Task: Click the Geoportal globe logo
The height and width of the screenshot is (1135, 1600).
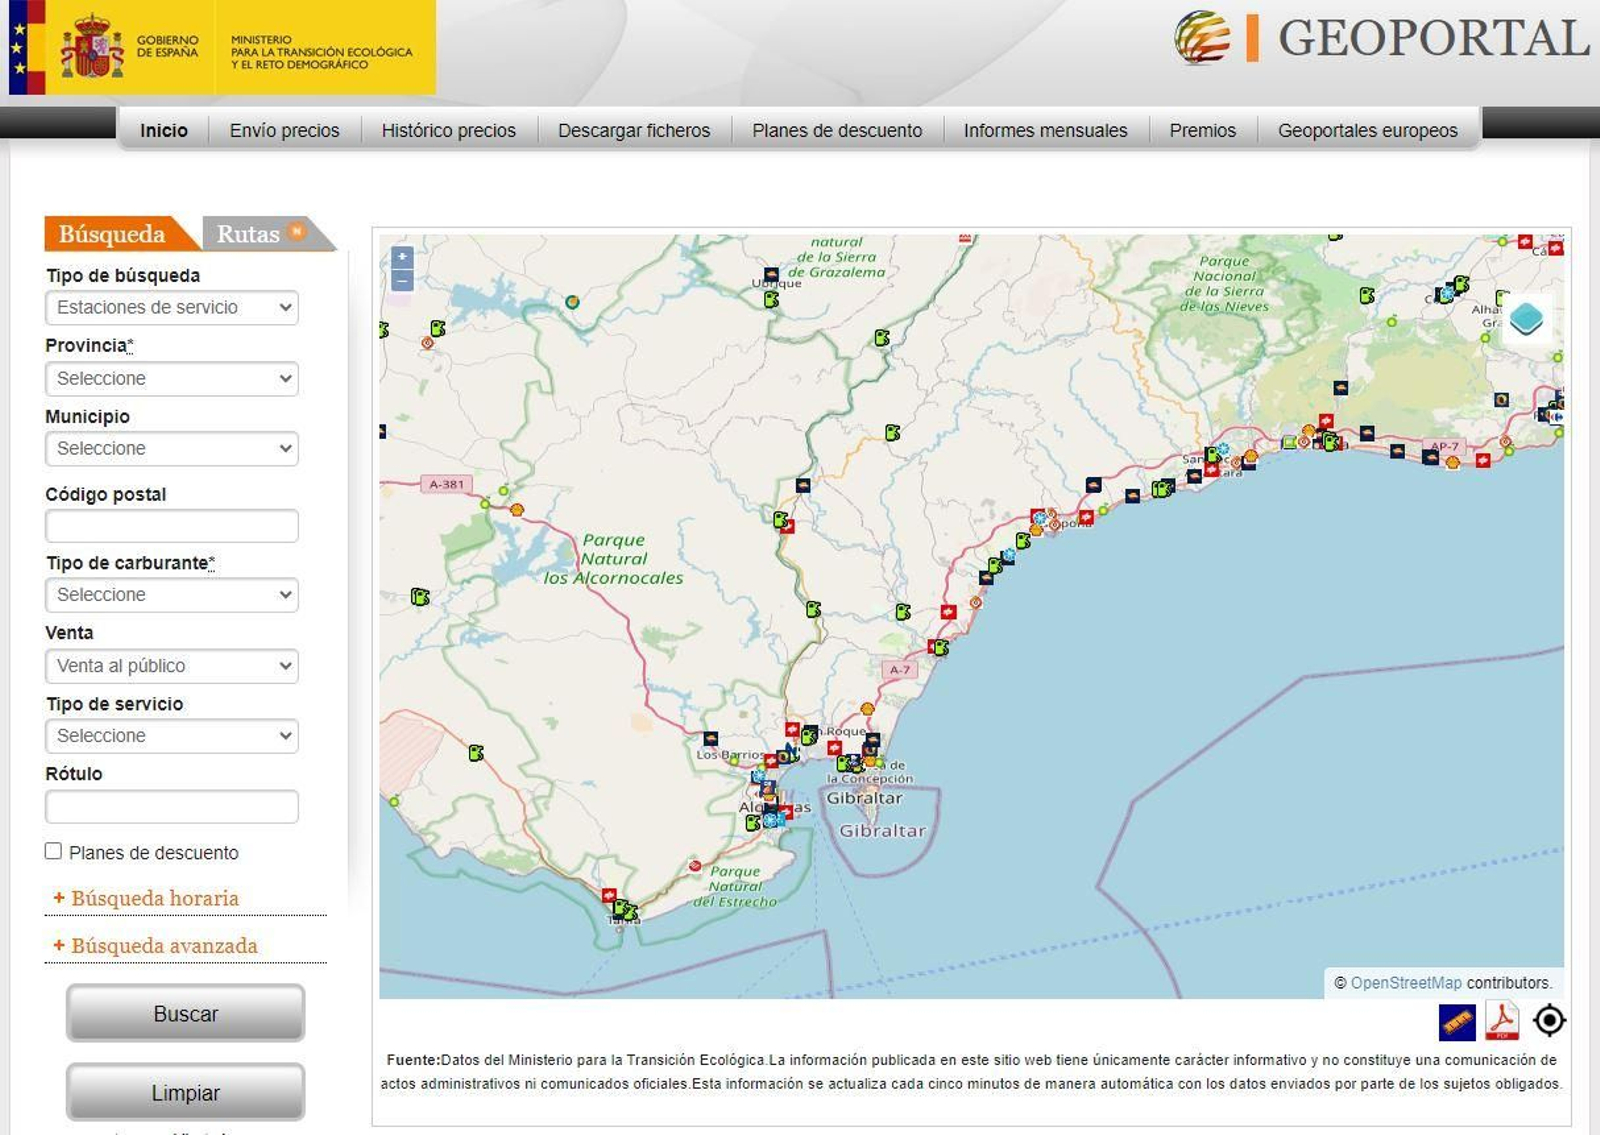Action: (1202, 38)
